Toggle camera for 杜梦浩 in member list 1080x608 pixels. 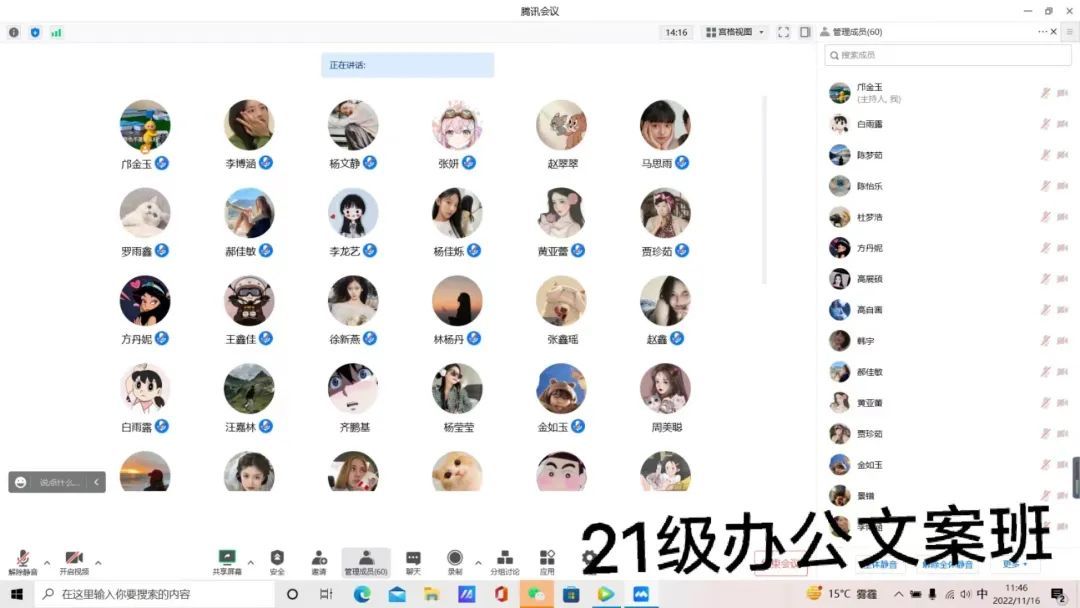pyautogui.click(x=1063, y=217)
